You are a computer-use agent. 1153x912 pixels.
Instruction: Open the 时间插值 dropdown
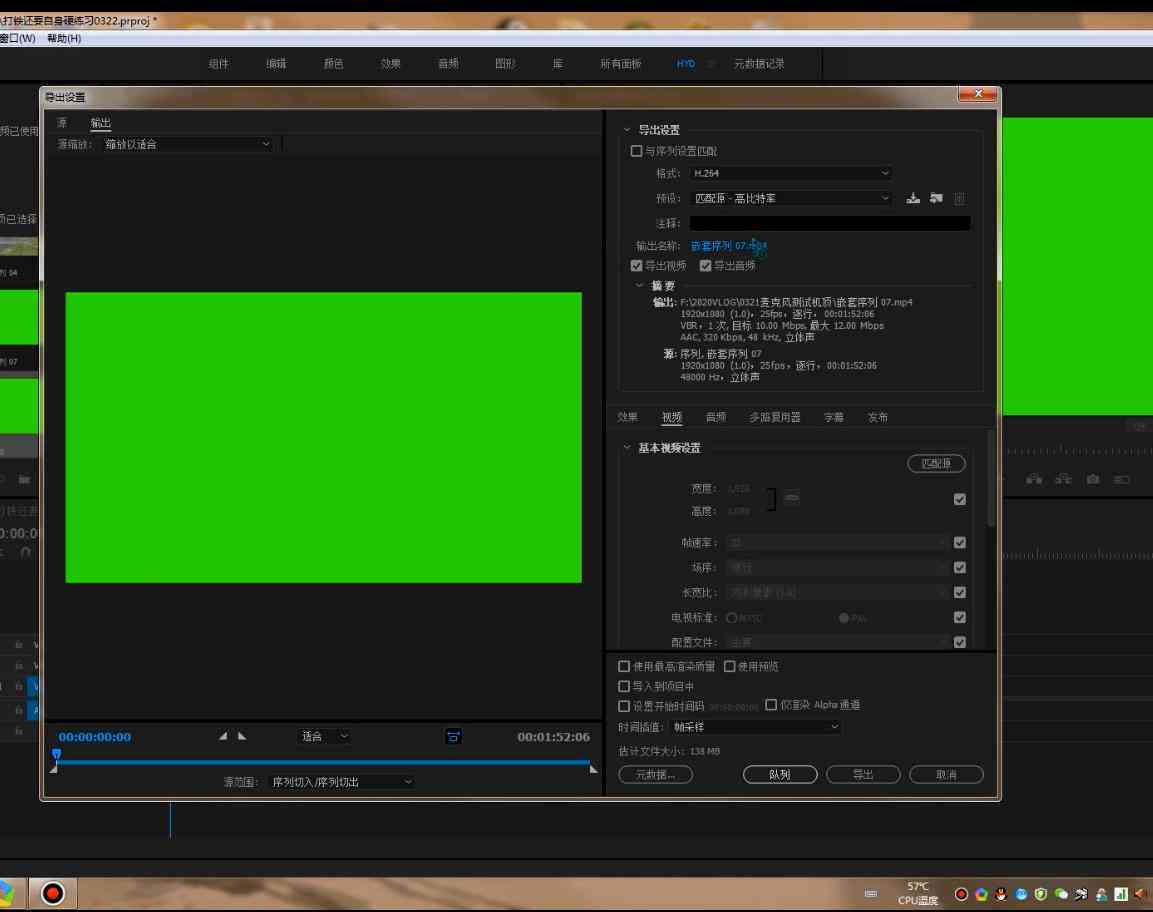[x=755, y=727]
